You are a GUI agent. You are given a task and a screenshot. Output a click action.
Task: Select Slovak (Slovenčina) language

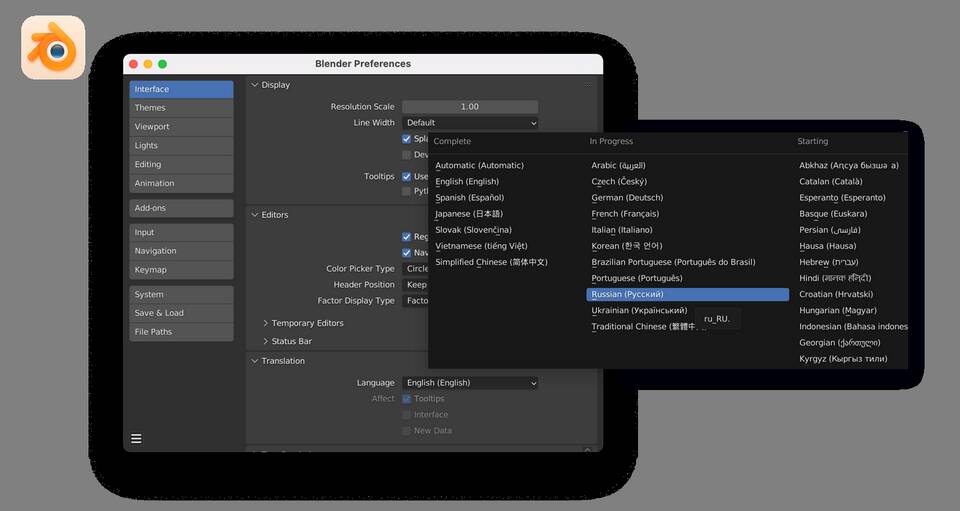coord(473,230)
